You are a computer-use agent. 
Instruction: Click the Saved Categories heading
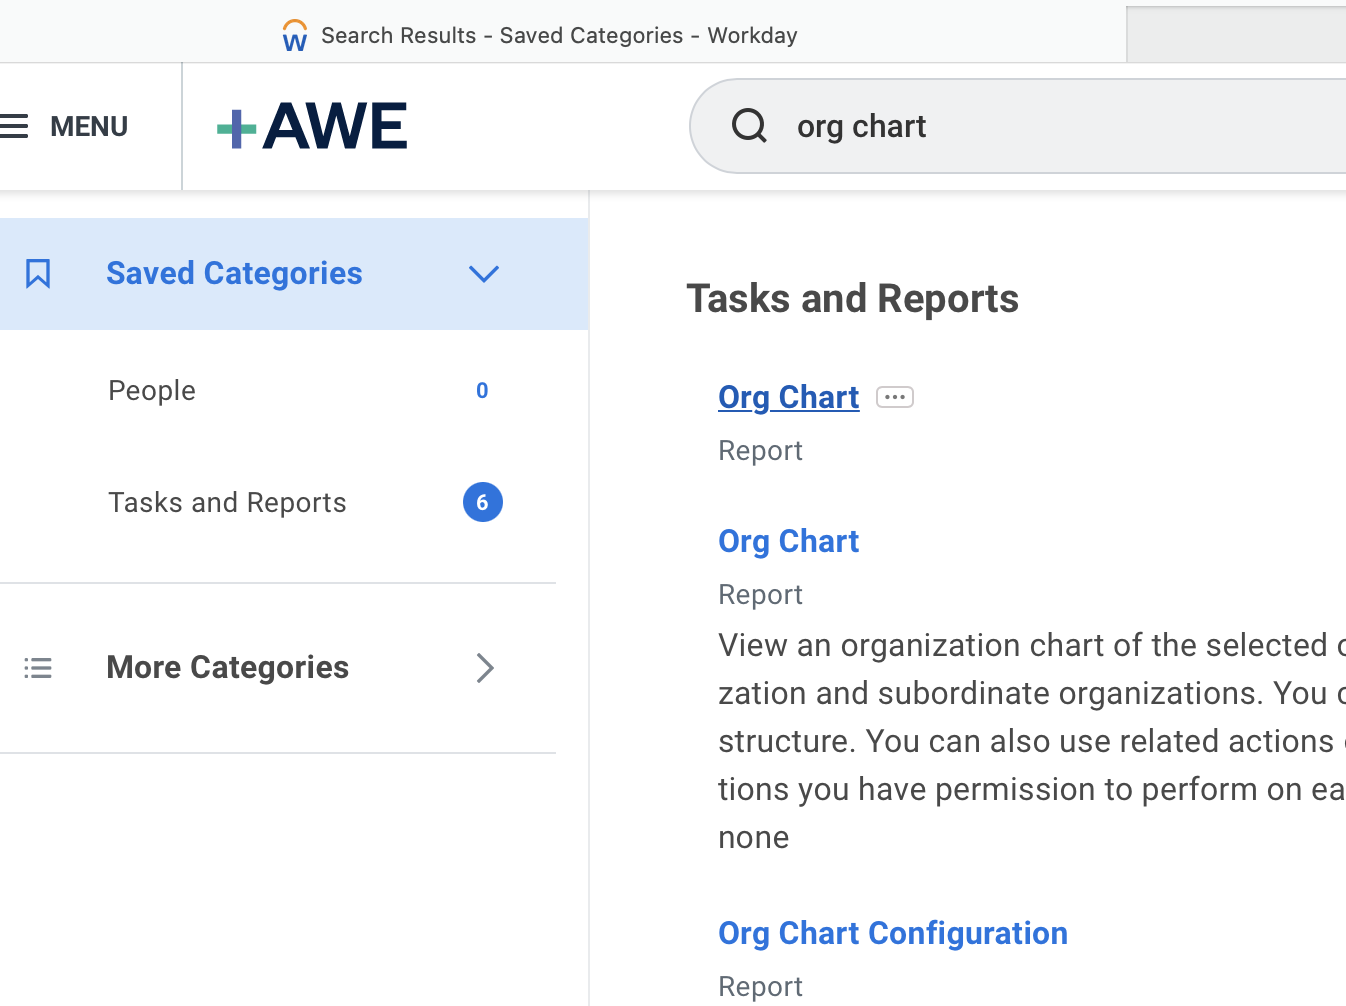[x=233, y=273]
